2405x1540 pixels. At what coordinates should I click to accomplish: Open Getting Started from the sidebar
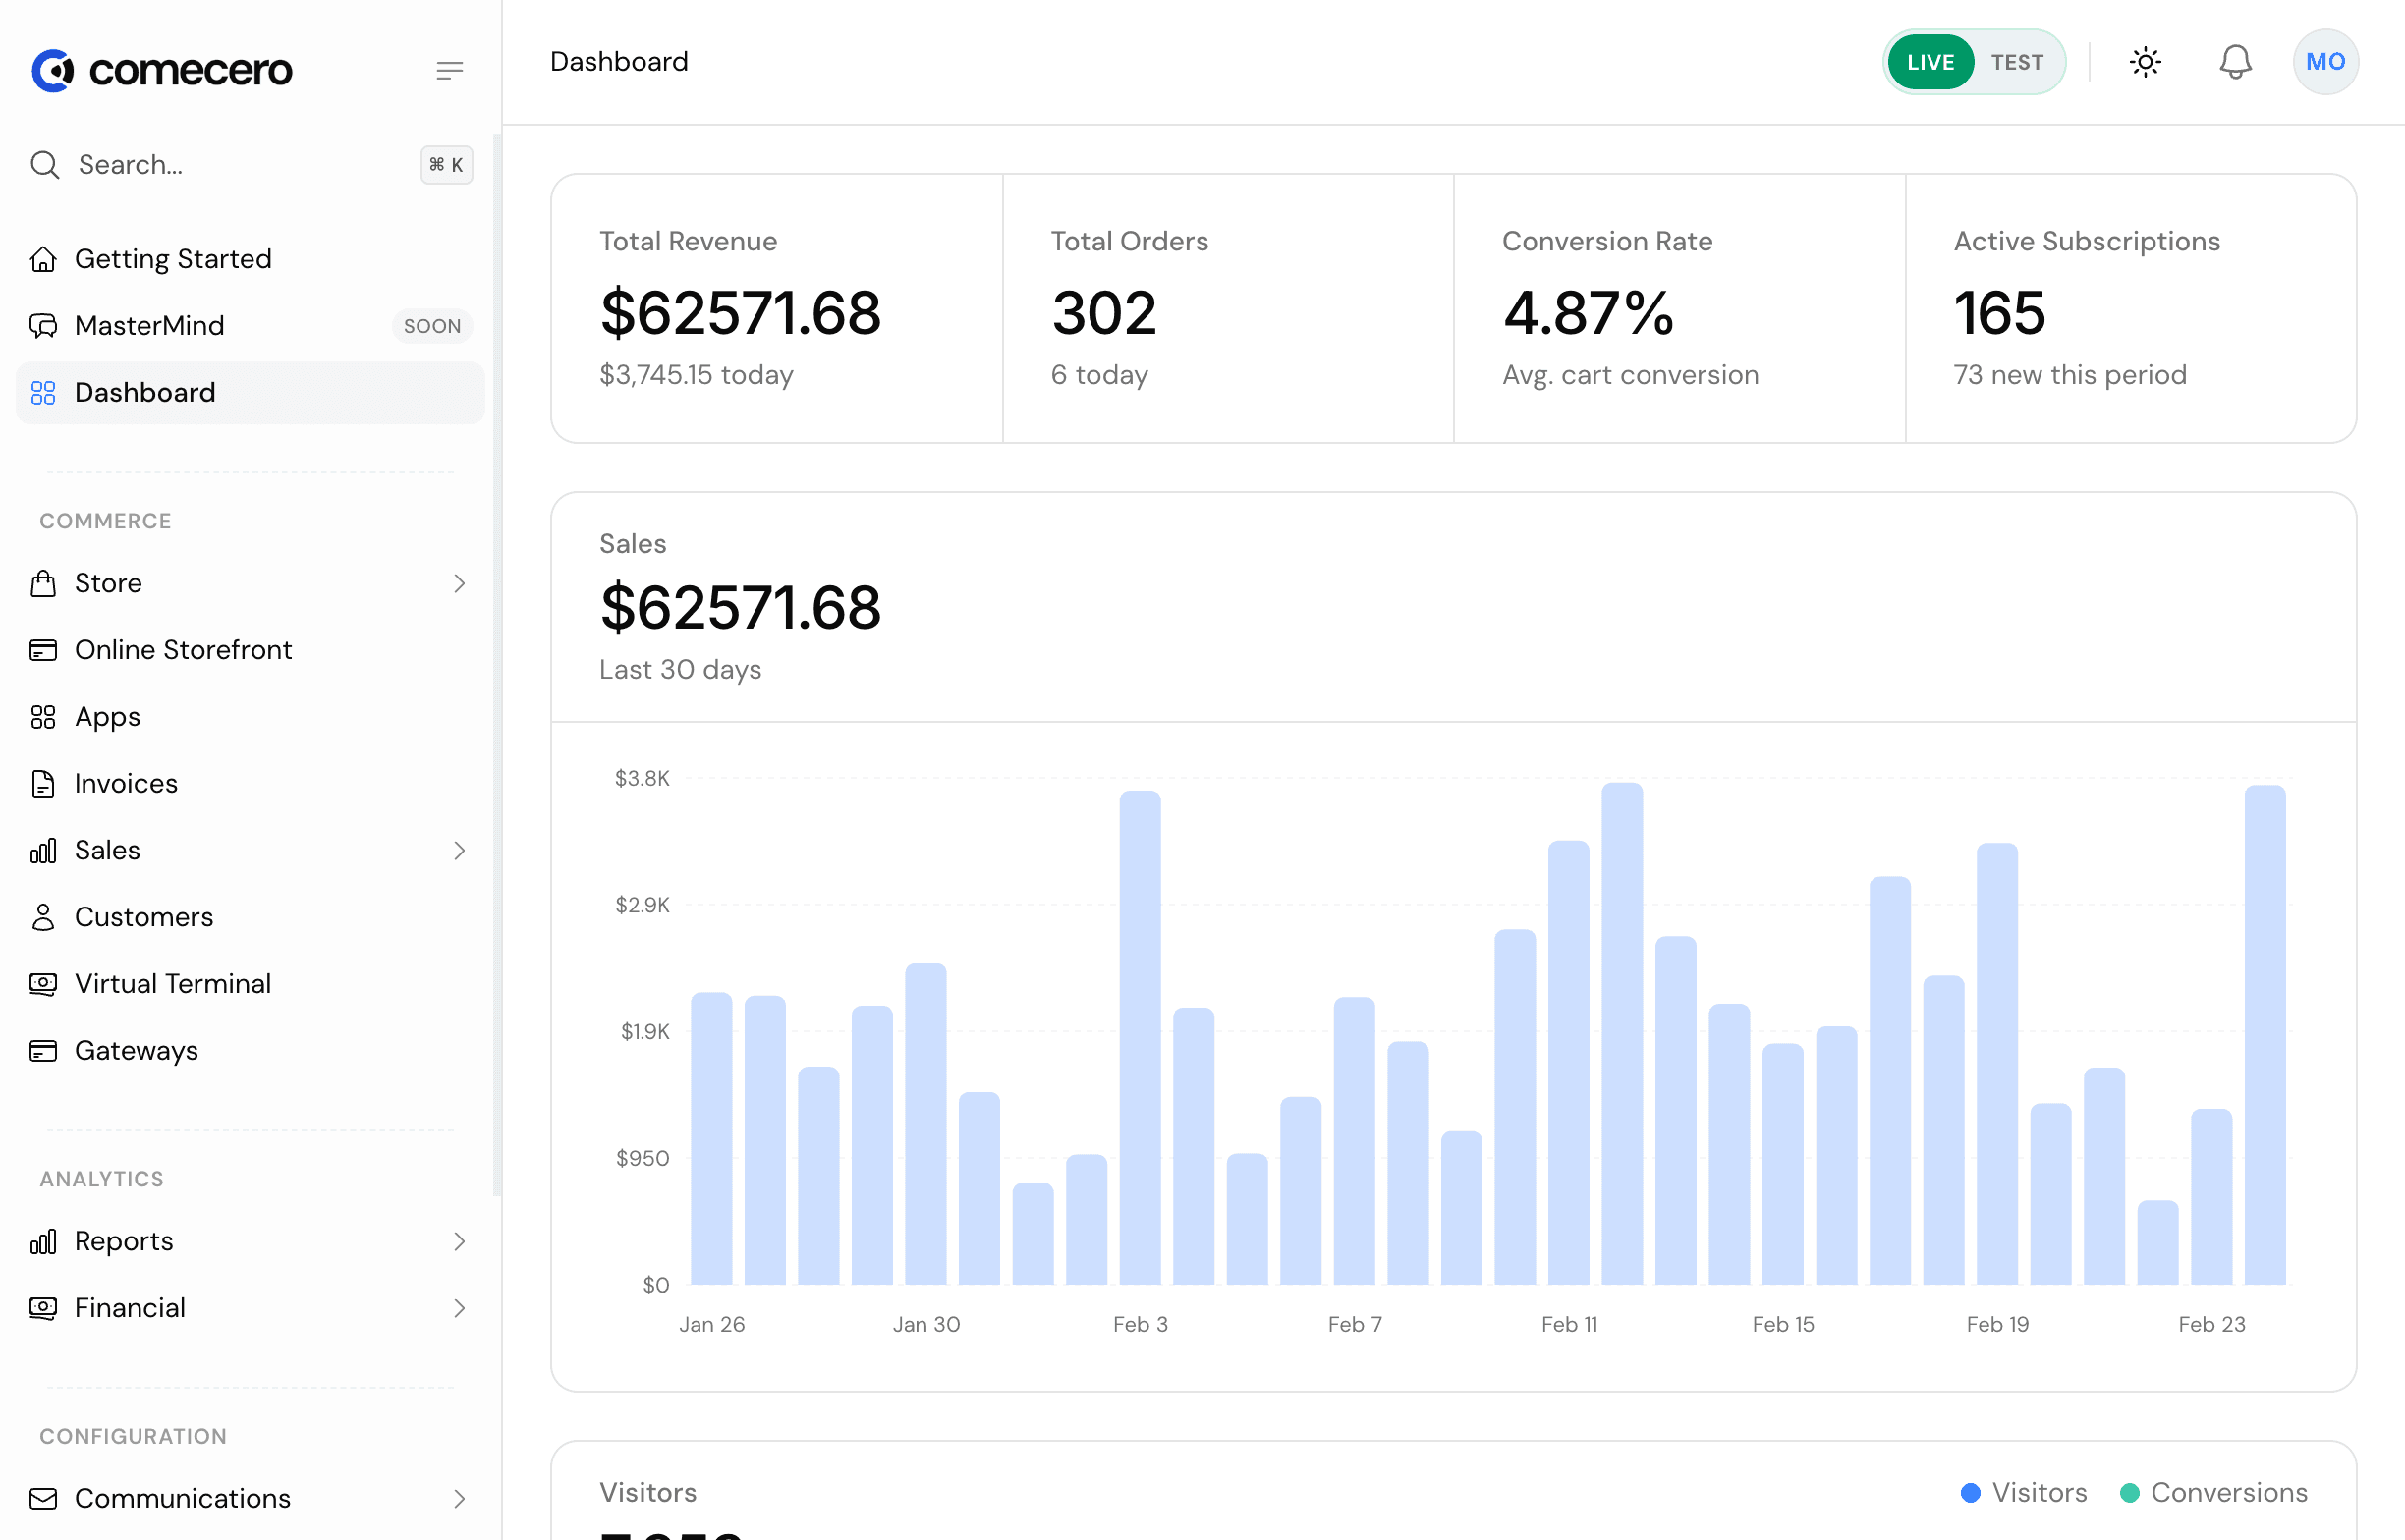coord(172,258)
